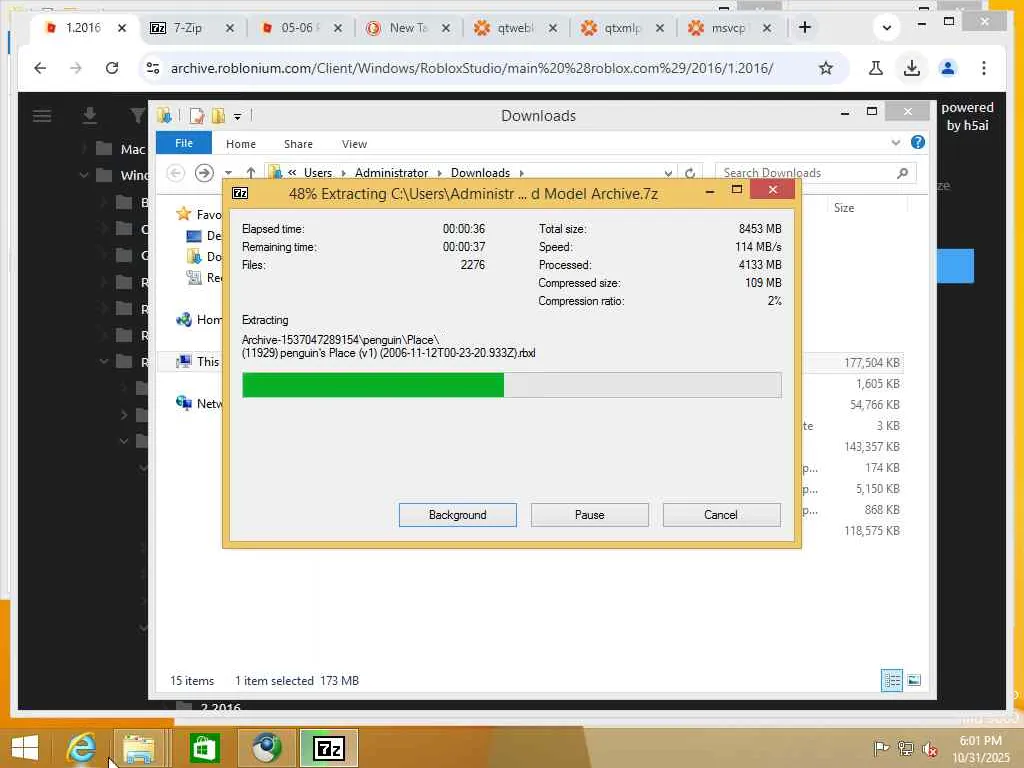This screenshot has height=768, width=1024.
Task: Open recent locations dropdown in Explorer
Action: [x=228, y=173]
